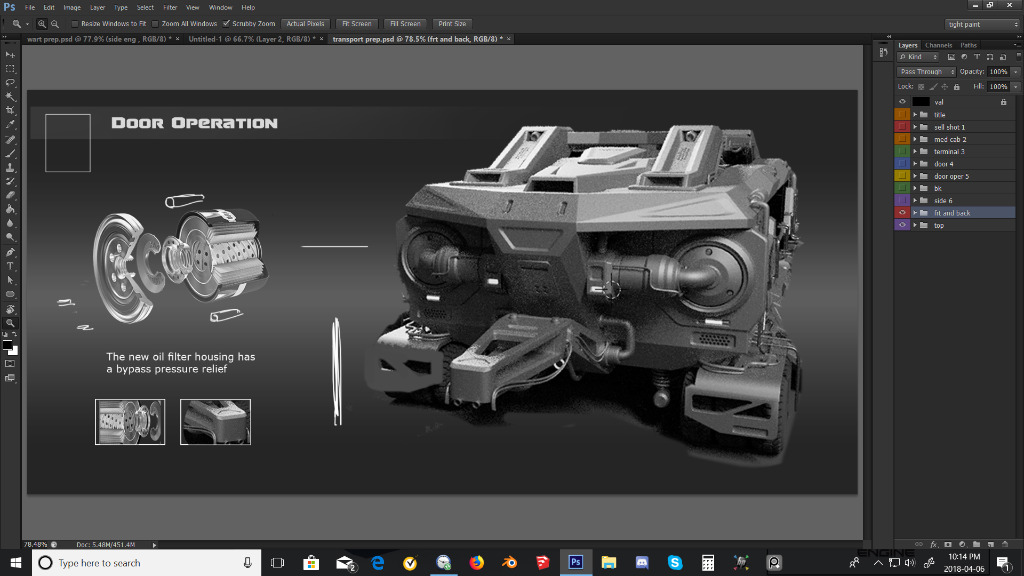Select the Paint Bucket tool
Viewport: 1024px width, 576px height.
(x=10, y=210)
